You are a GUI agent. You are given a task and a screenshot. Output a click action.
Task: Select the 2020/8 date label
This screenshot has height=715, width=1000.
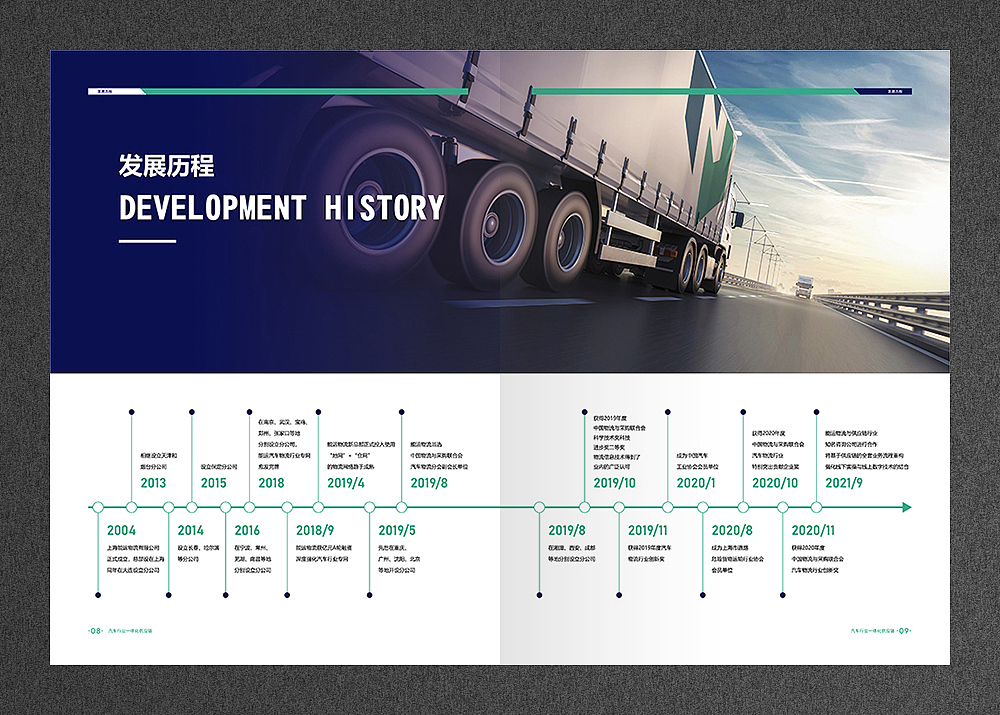pyautogui.click(x=732, y=530)
